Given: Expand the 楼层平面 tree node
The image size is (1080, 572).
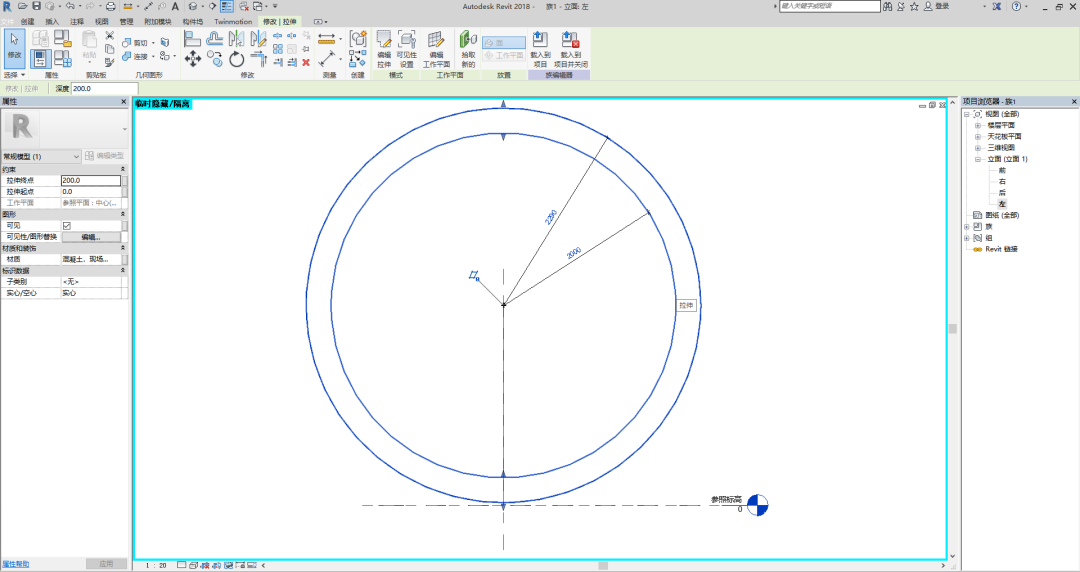Looking at the screenshot, I should click(977, 125).
